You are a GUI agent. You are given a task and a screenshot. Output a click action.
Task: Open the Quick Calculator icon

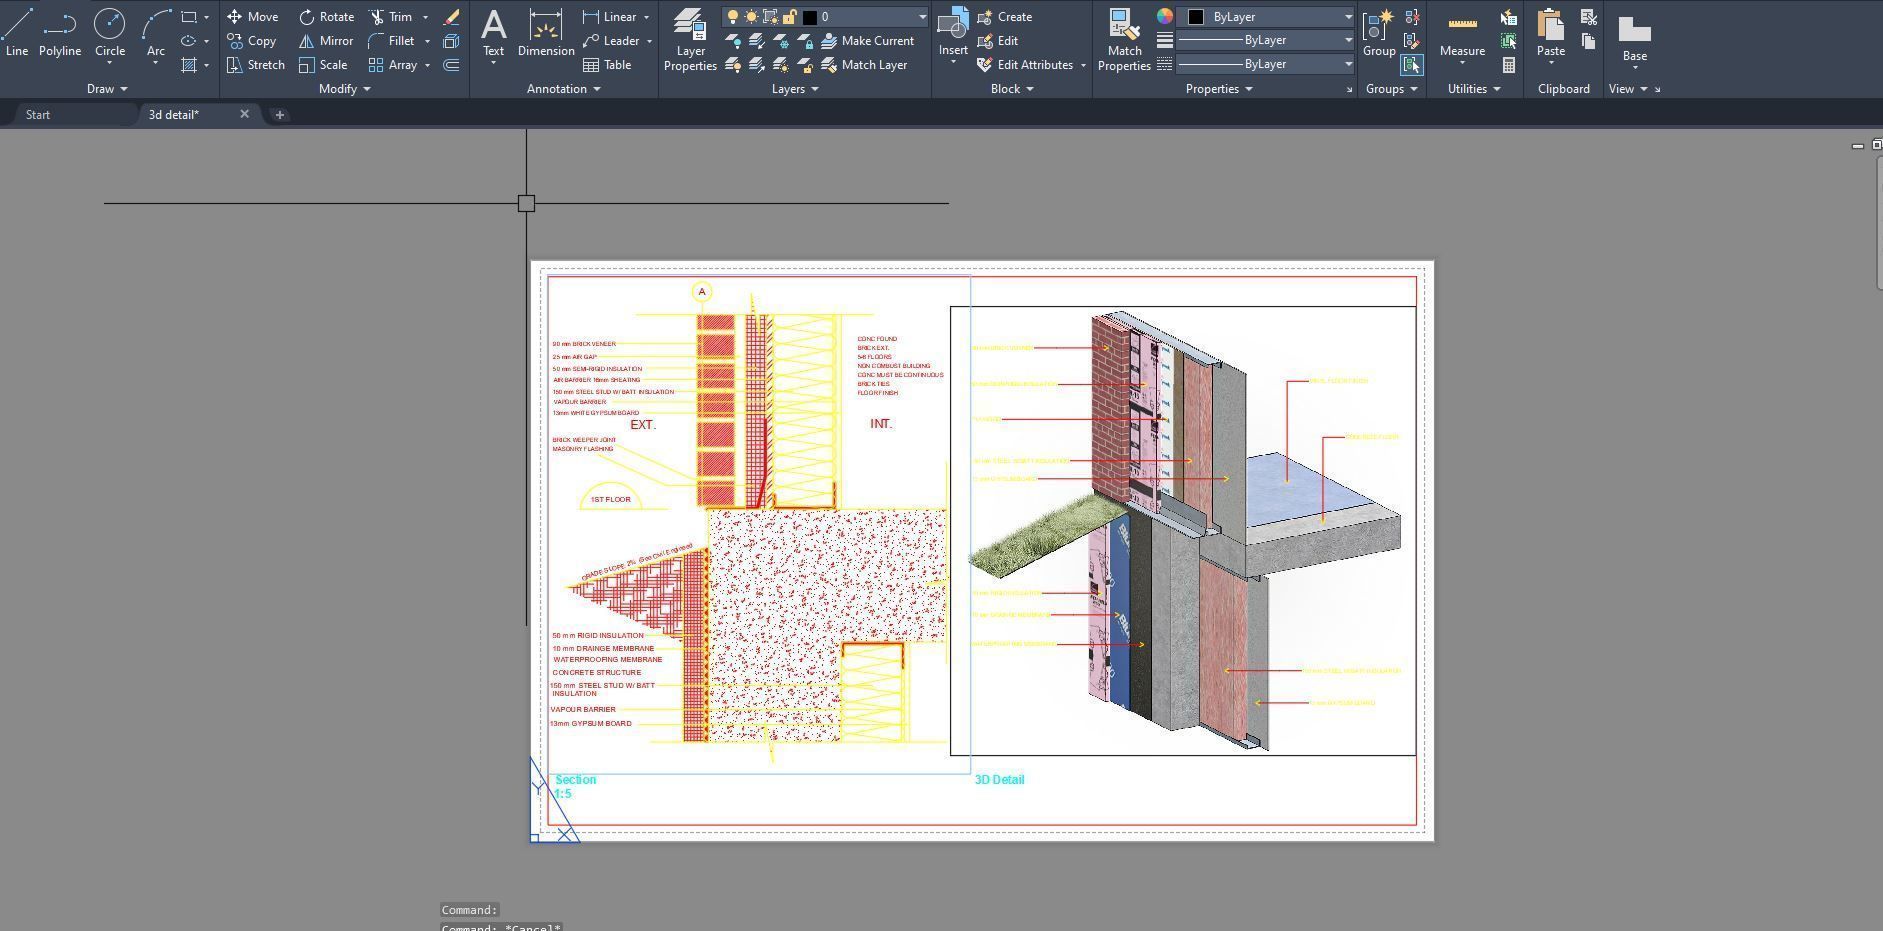[1509, 65]
